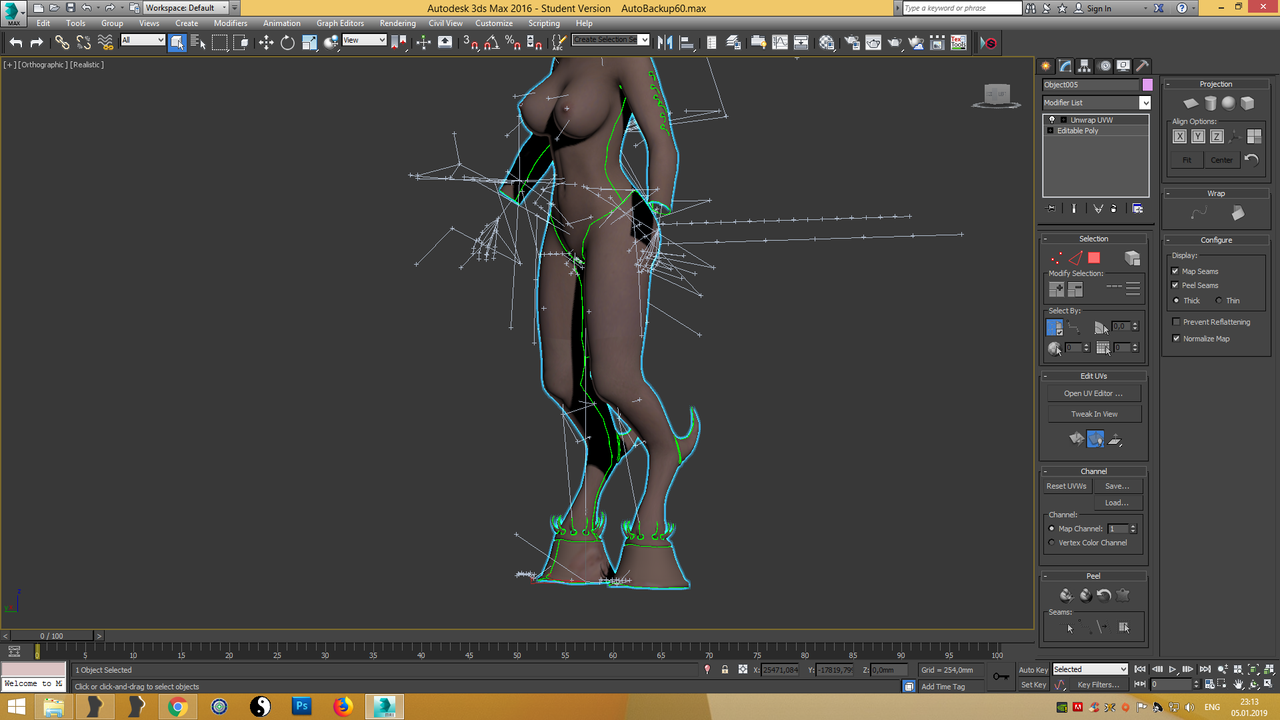1280x720 pixels.
Task: Click Configure Modifier Sets icon
Action: point(1137,208)
